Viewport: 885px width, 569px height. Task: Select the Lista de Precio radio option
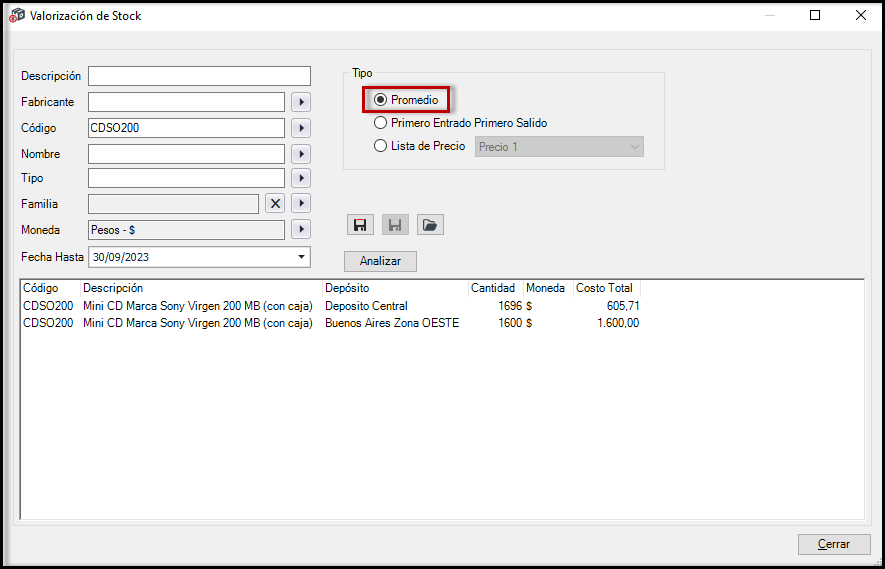click(419, 146)
